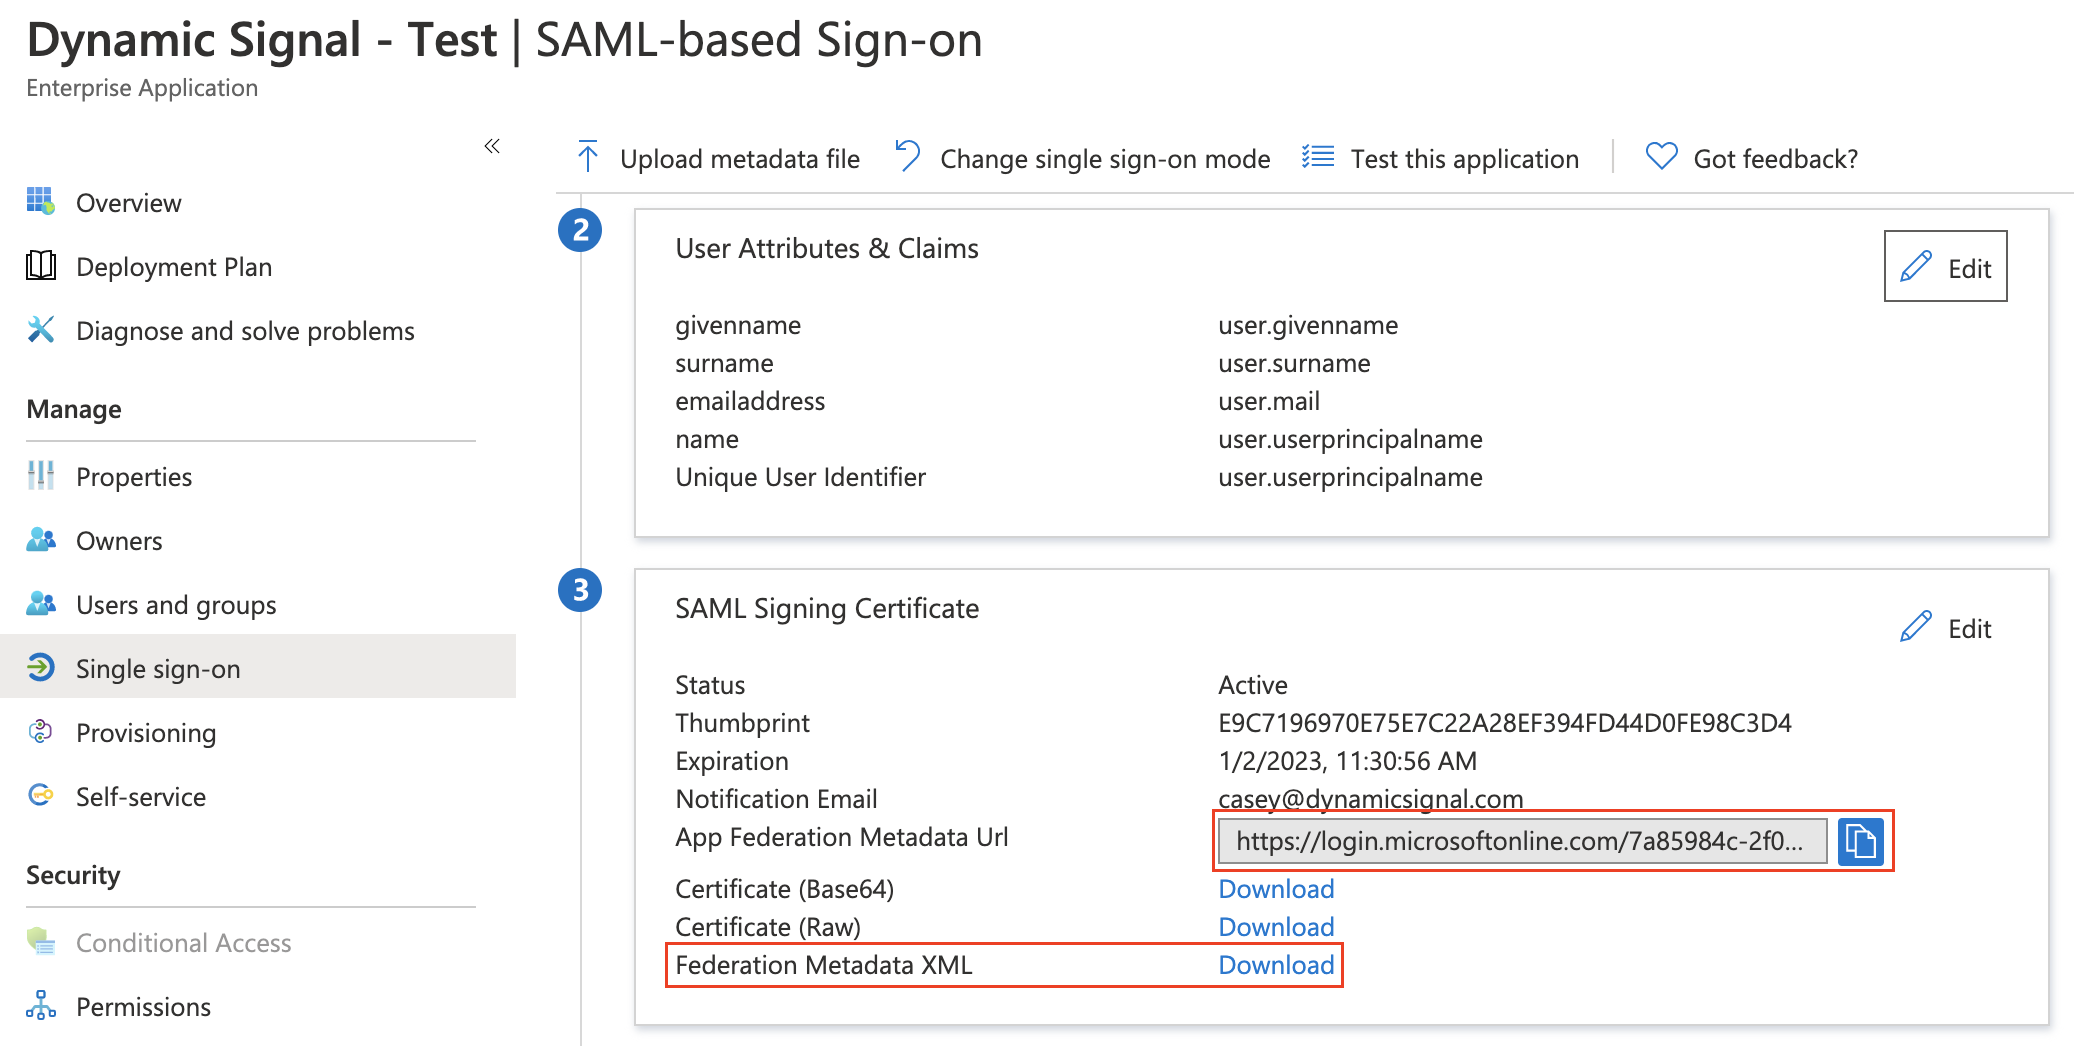This screenshot has width=2074, height=1046.
Task: Click the Test this application list icon
Action: tap(1318, 157)
